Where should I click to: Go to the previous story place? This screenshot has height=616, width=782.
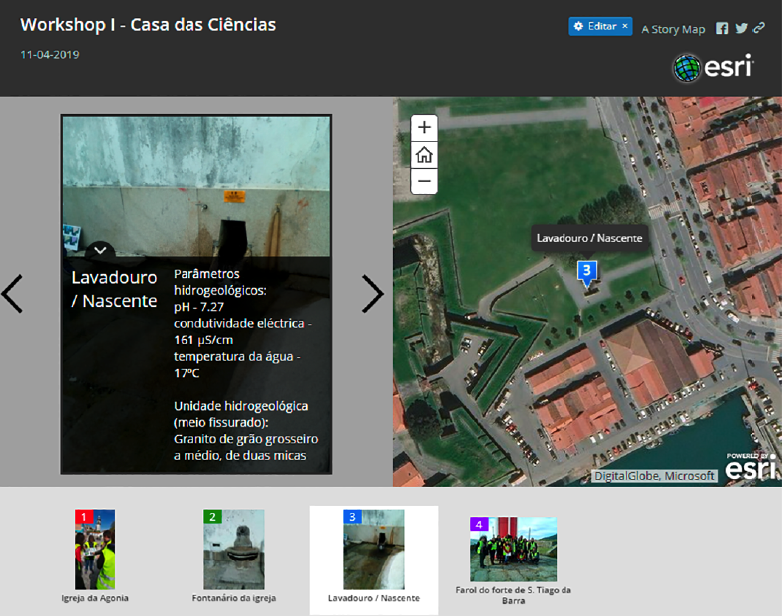pyautogui.click(x=13, y=294)
